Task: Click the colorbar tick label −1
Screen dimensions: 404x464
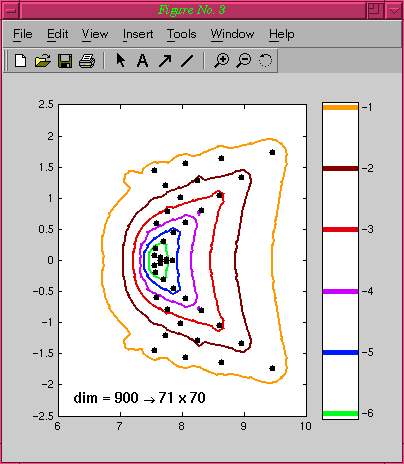Action: tap(367, 107)
